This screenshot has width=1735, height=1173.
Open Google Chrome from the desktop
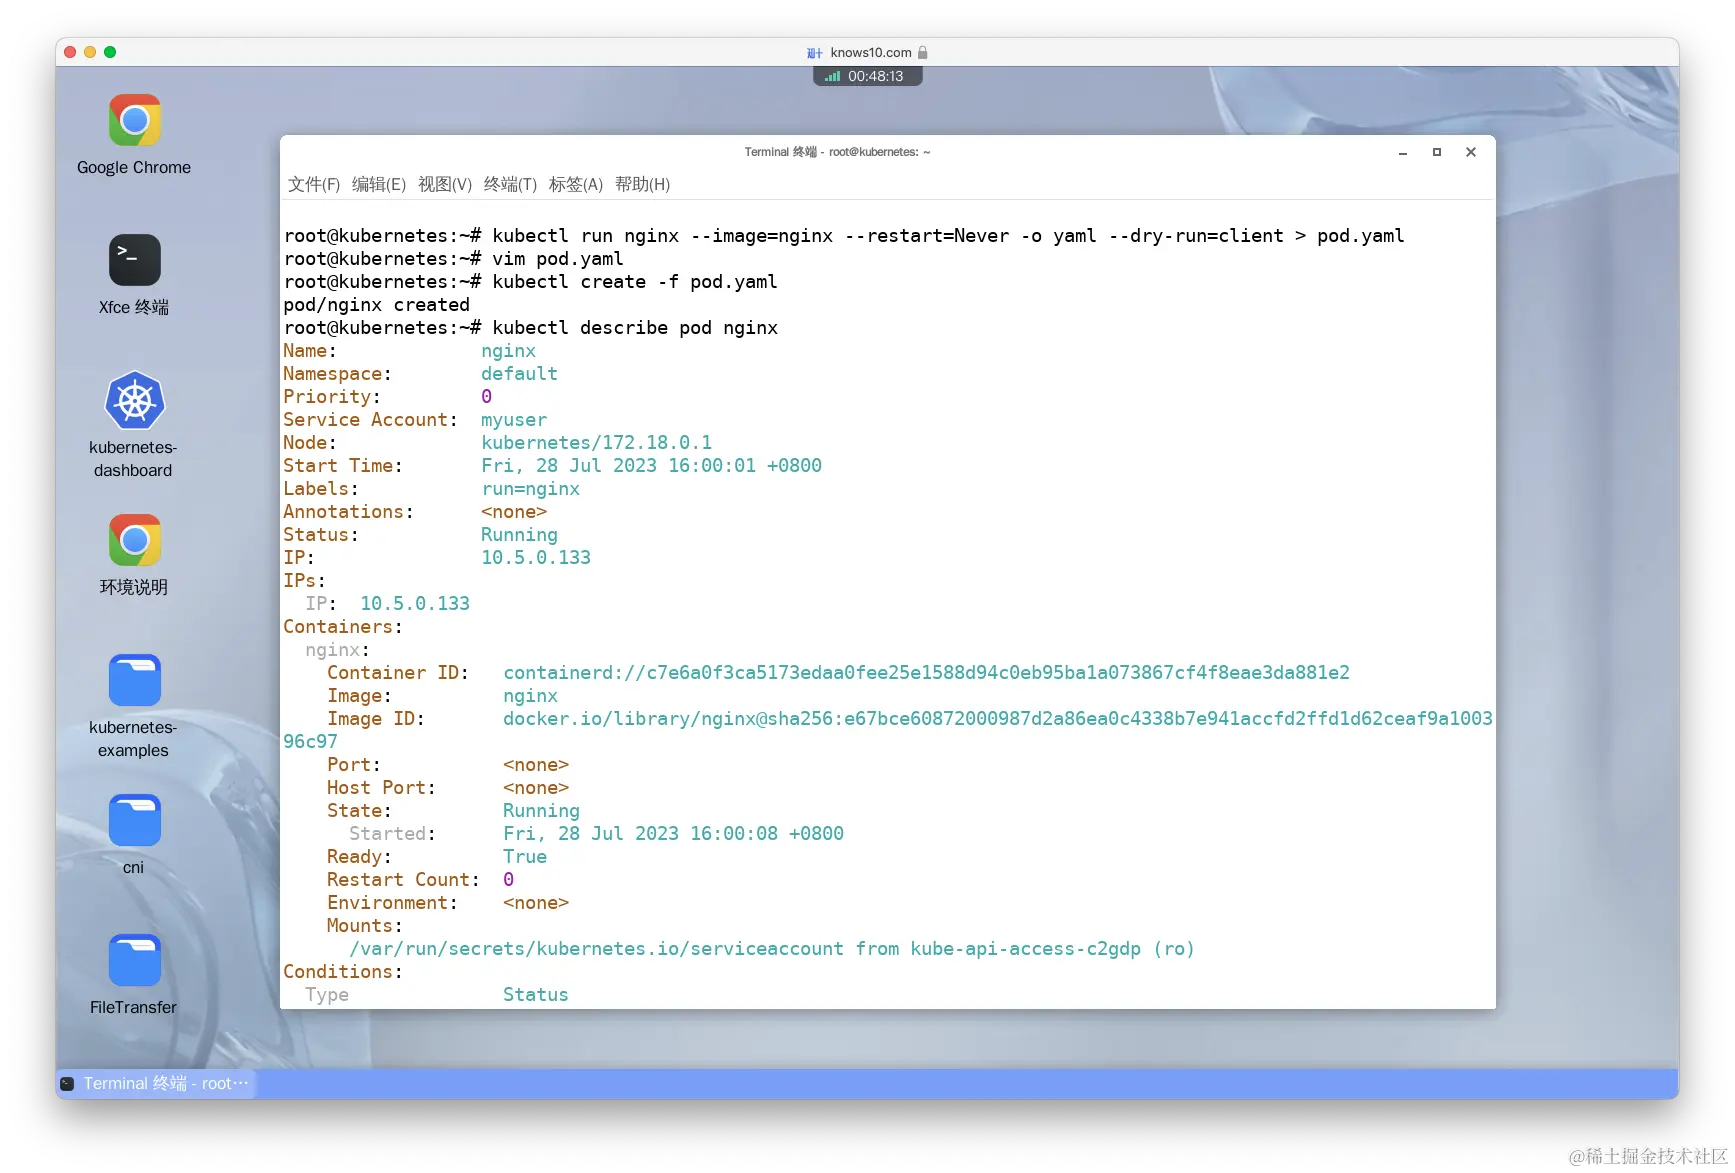[x=133, y=120]
